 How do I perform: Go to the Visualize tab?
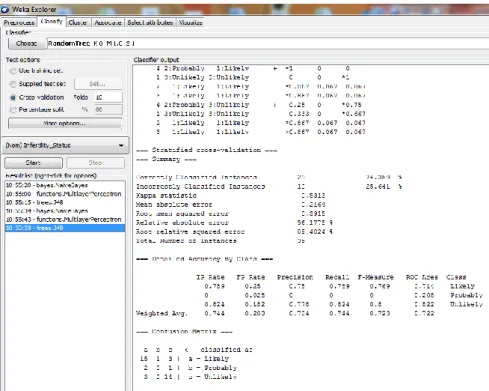(190, 23)
